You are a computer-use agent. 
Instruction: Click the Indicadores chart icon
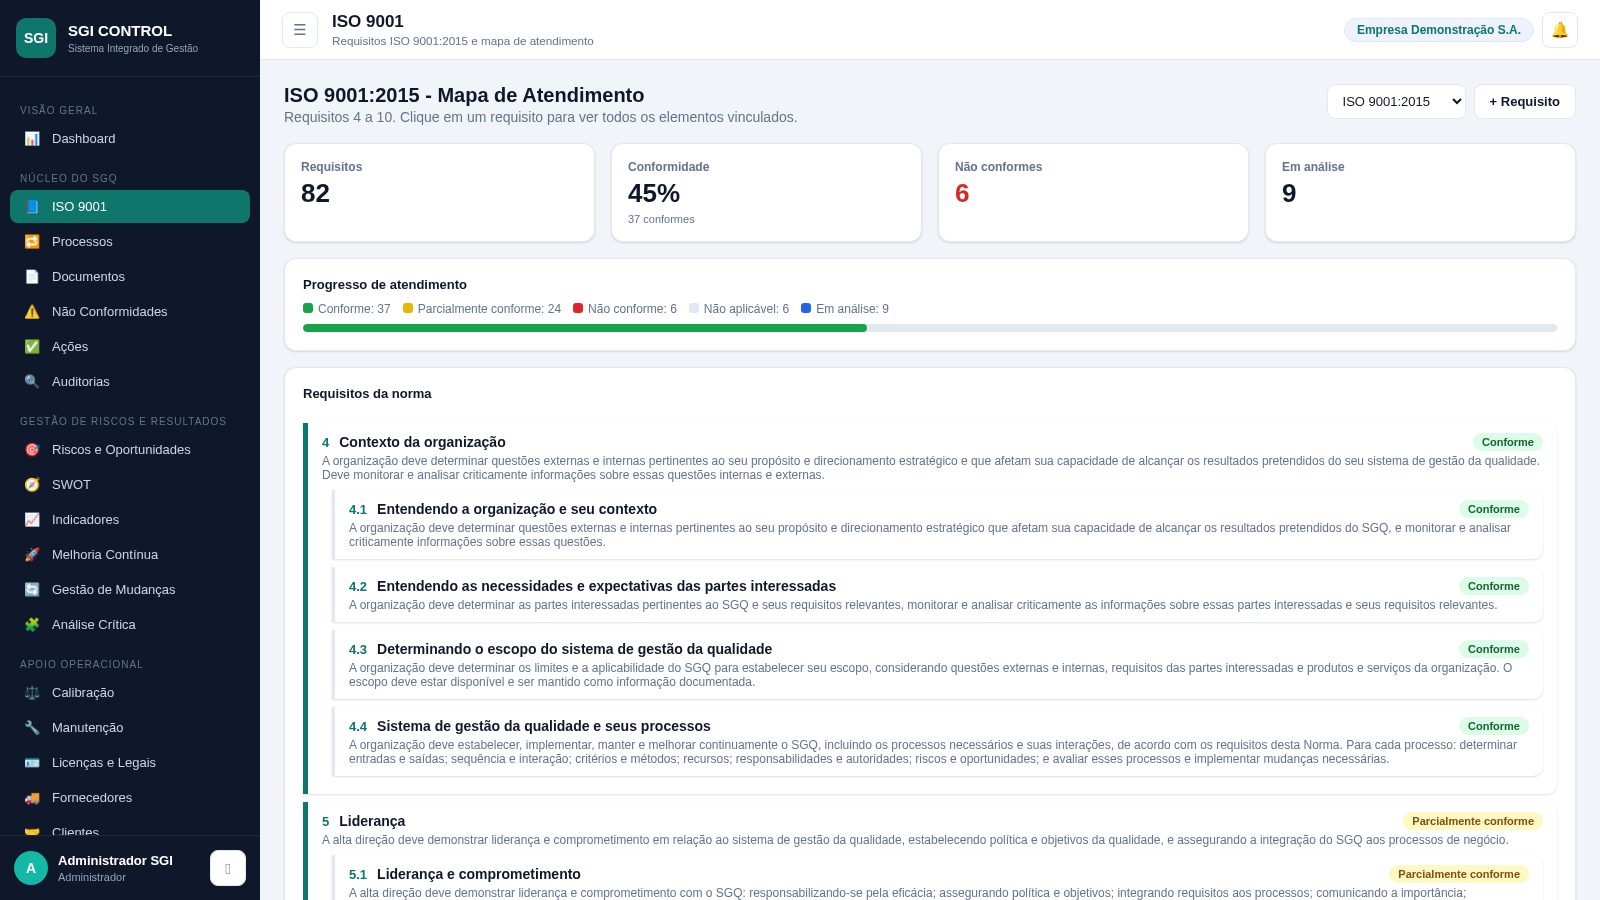[32, 520]
